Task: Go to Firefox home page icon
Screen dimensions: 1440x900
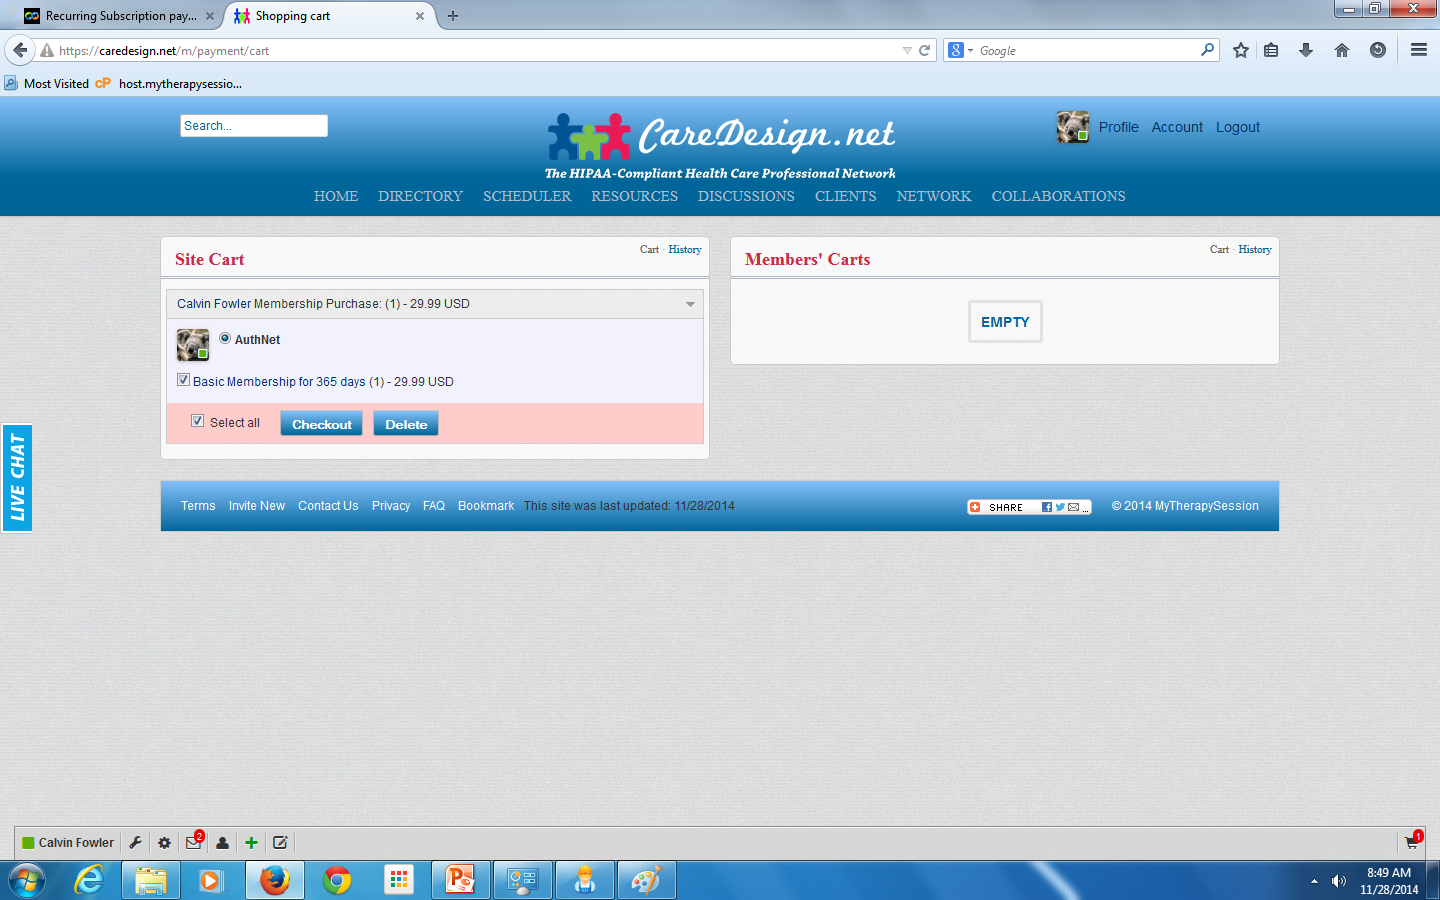Action: (x=1342, y=50)
